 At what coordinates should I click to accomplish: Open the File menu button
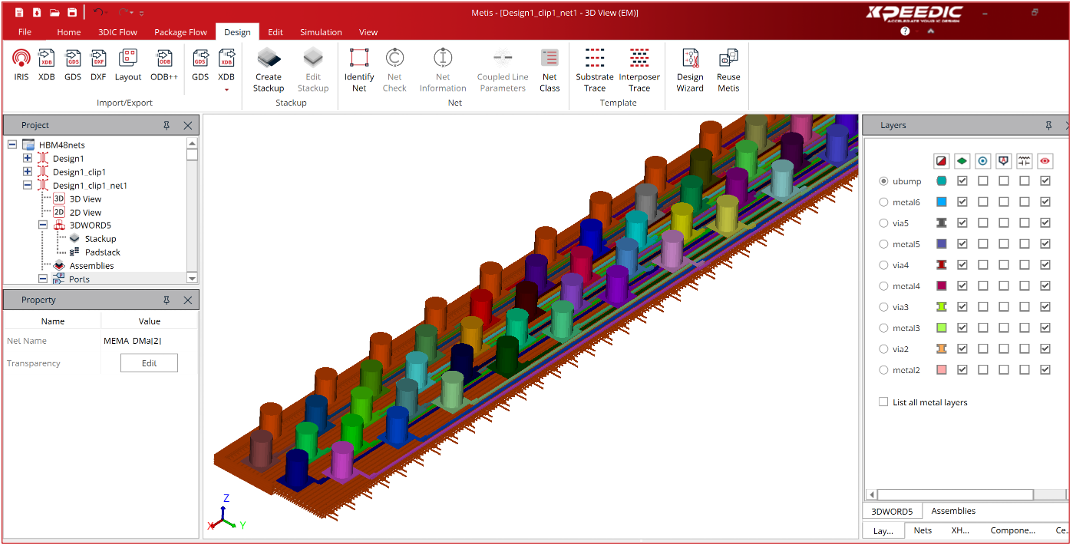click(x=25, y=32)
